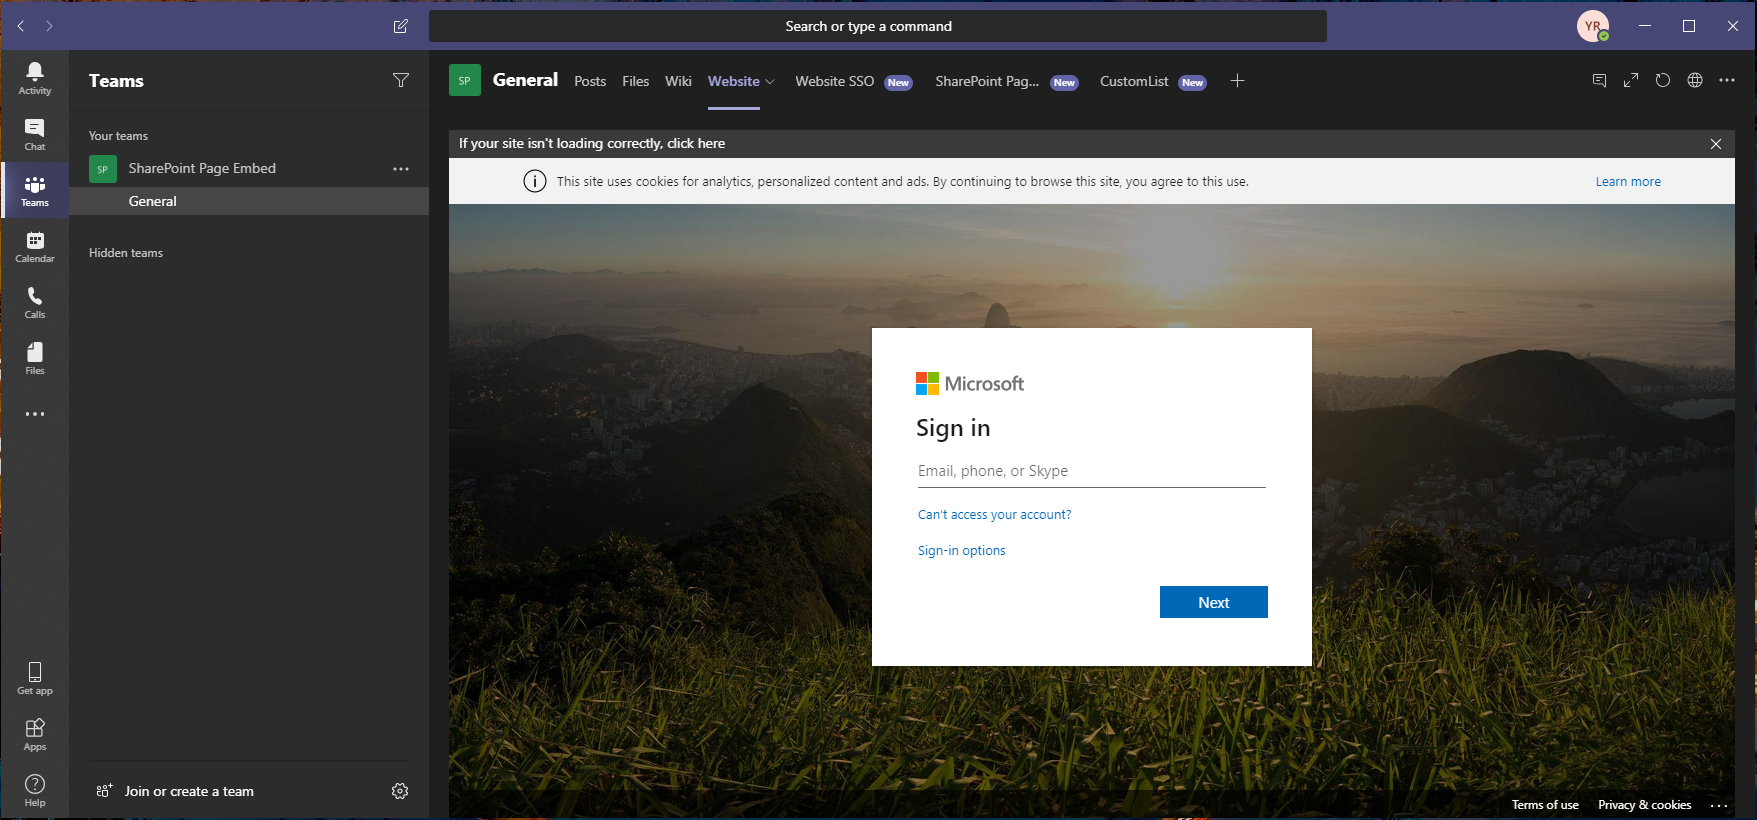1757x820 pixels.
Task: Click the Microsoft logo on sign-in card
Action: (970, 384)
